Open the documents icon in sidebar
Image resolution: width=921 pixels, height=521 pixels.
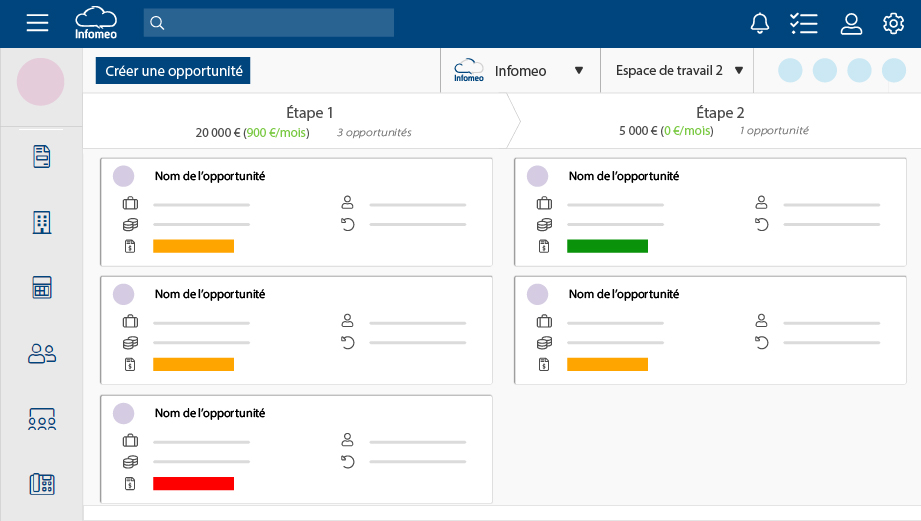pos(42,156)
